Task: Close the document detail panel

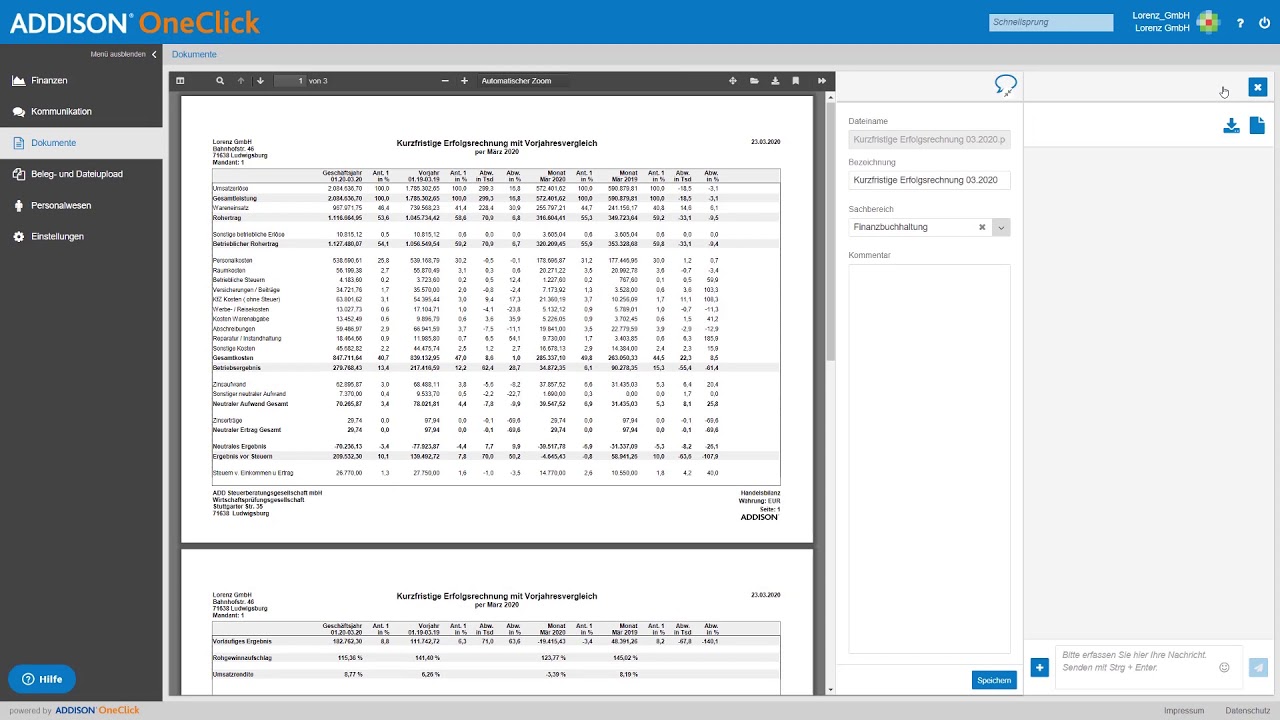Action: [x=1258, y=88]
